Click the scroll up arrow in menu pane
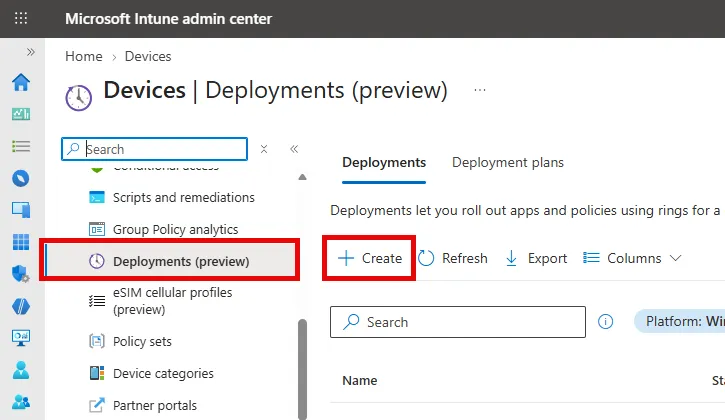This screenshot has width=725, height=420. [x=302, y=177]
